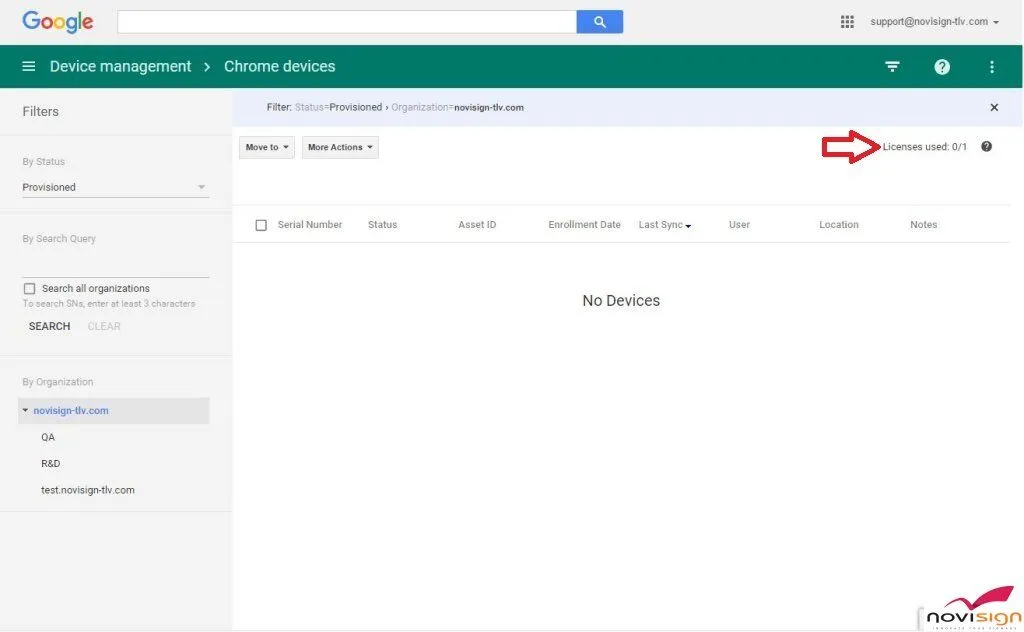This screenshot has width=1024, height=632.
Task: Click Device management in the breadcrumb
Action: click(x=120, y=66)
